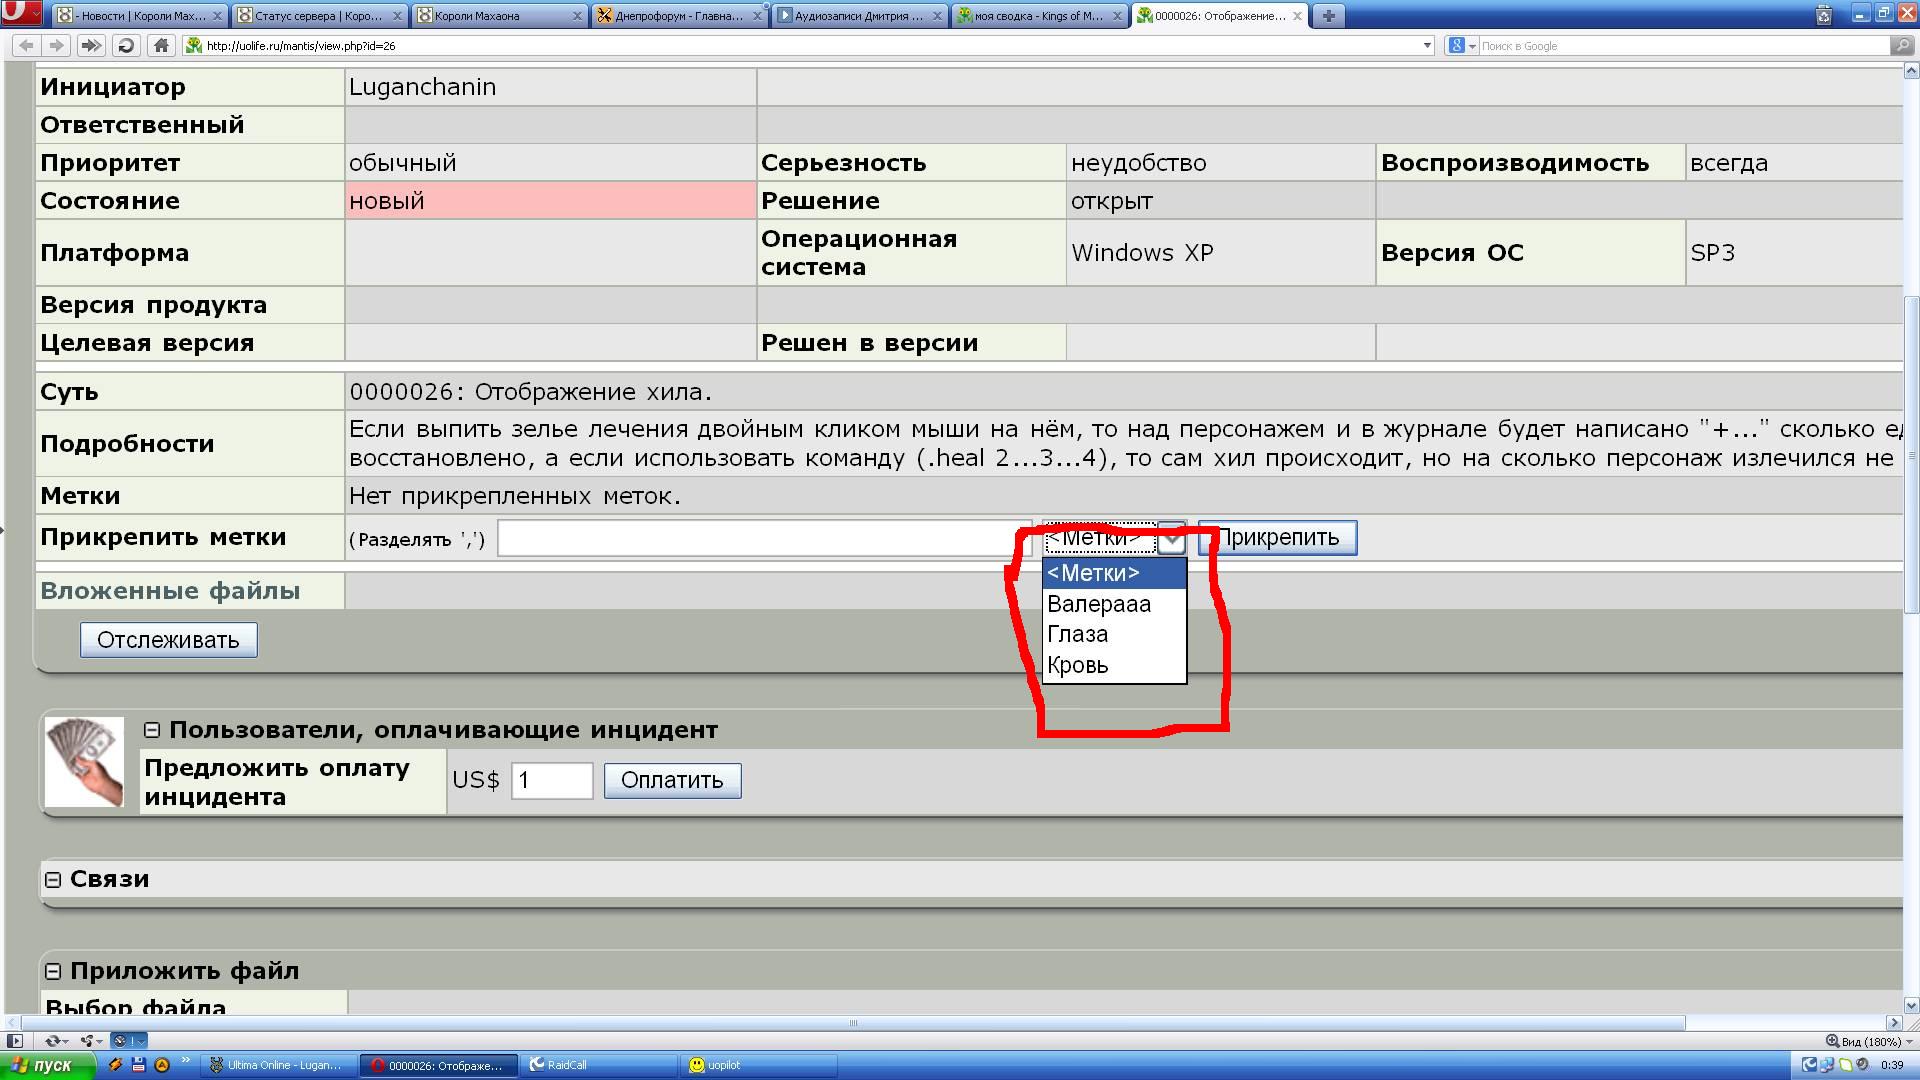Image resolution: width=1920 pixels, height=1080 pixels.
Task: Click the Back navigation arrow
Action: click(x=27, y=45)
